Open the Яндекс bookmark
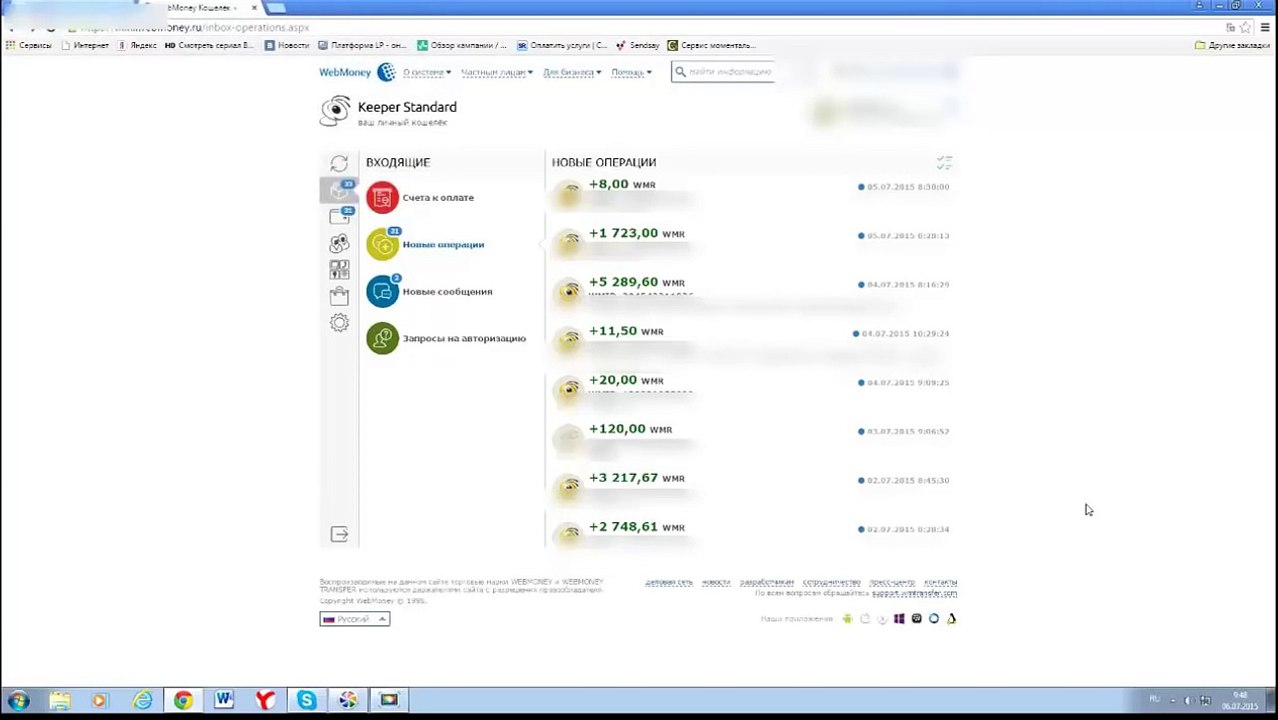This screenshot has width=1278, height=720. (x=138, y=45)
